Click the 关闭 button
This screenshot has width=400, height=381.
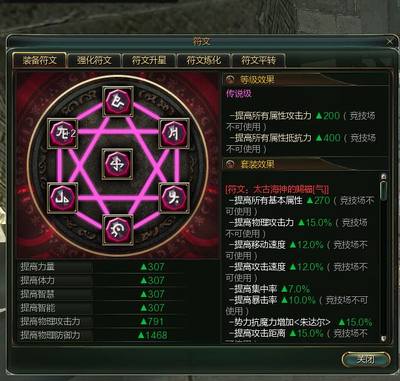point(366,360)
